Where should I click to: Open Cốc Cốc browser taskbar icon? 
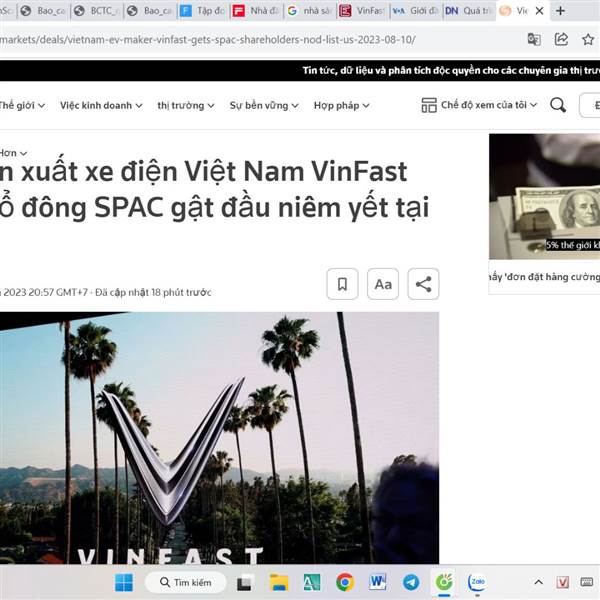click(444, 582)
